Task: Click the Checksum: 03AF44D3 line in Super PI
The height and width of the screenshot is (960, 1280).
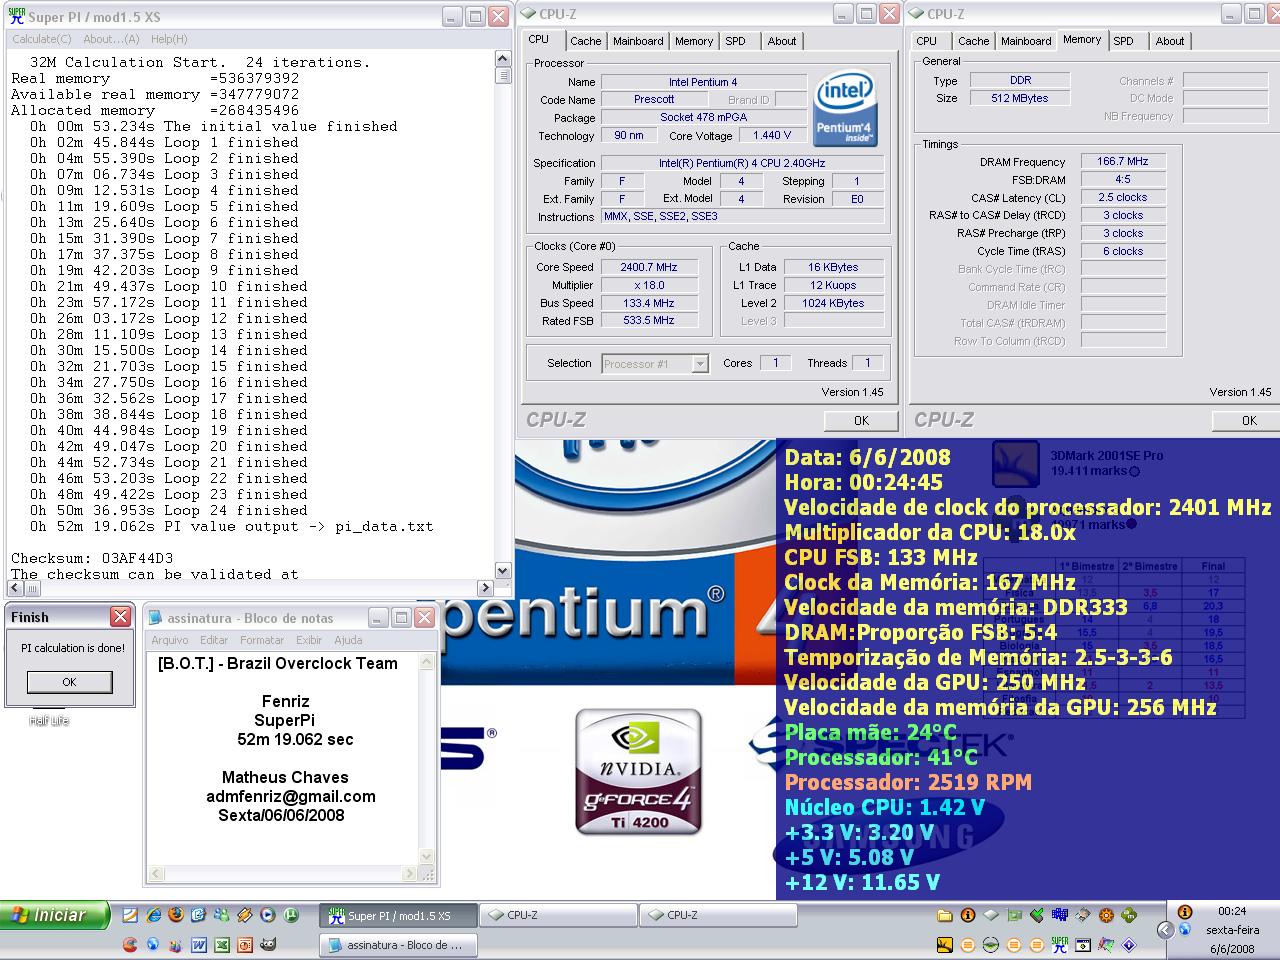Action: coord(92,558)
